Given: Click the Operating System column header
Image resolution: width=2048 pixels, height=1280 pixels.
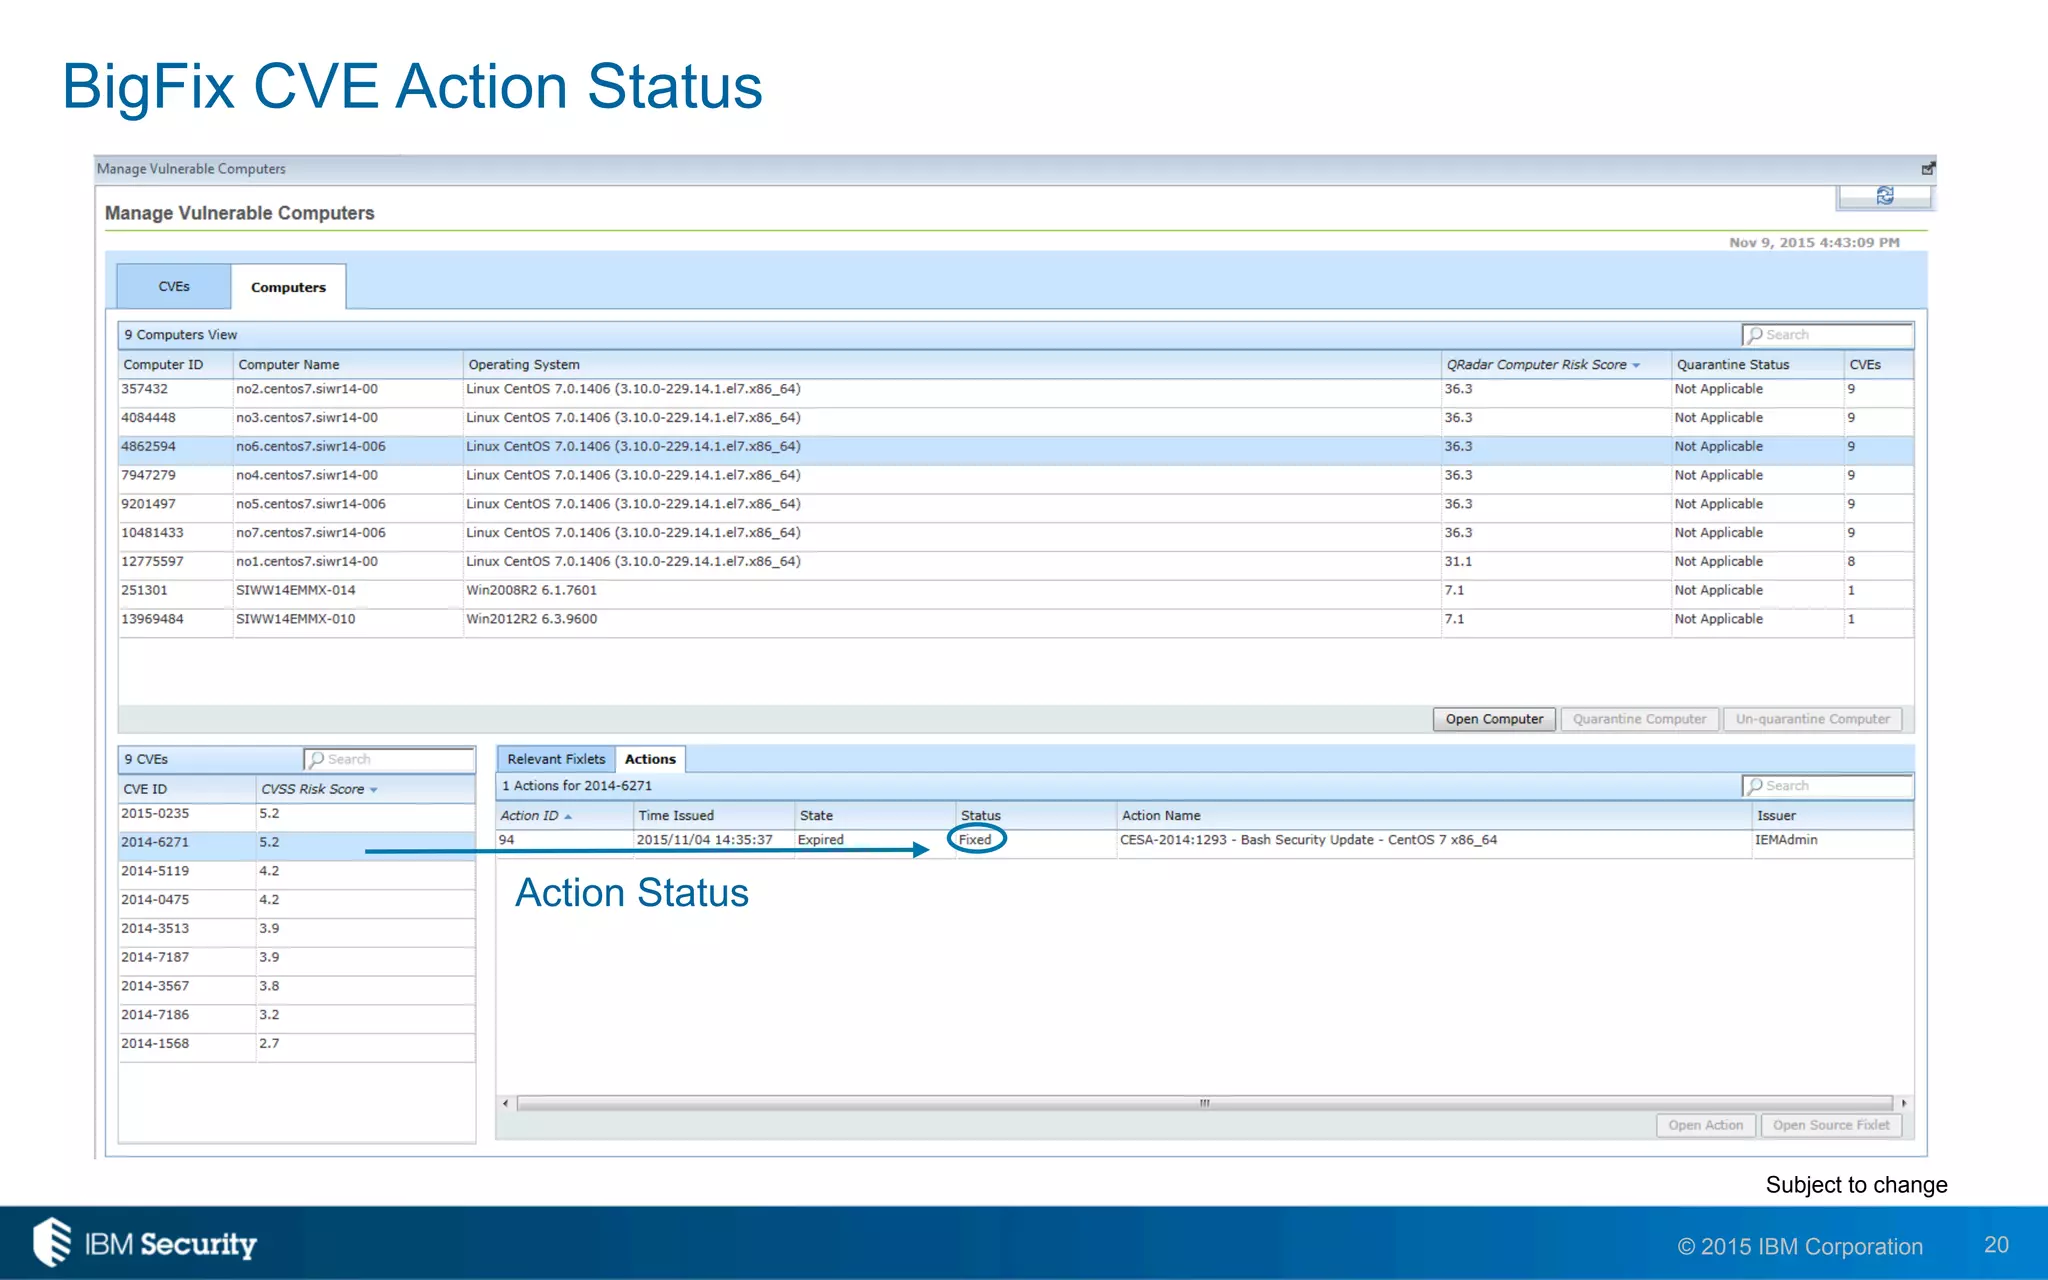Looking at the screenshot, I should pyautogui.click(x=951, y=365).
